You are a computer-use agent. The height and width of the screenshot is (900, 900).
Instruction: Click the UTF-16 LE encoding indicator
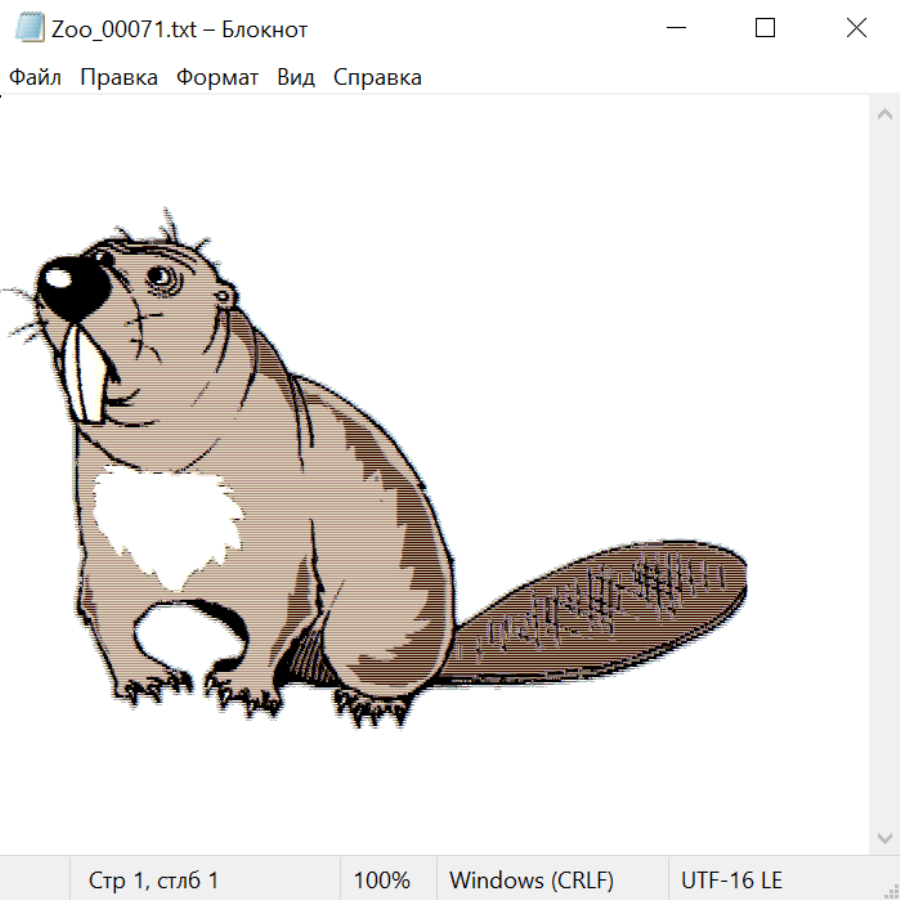731,881
